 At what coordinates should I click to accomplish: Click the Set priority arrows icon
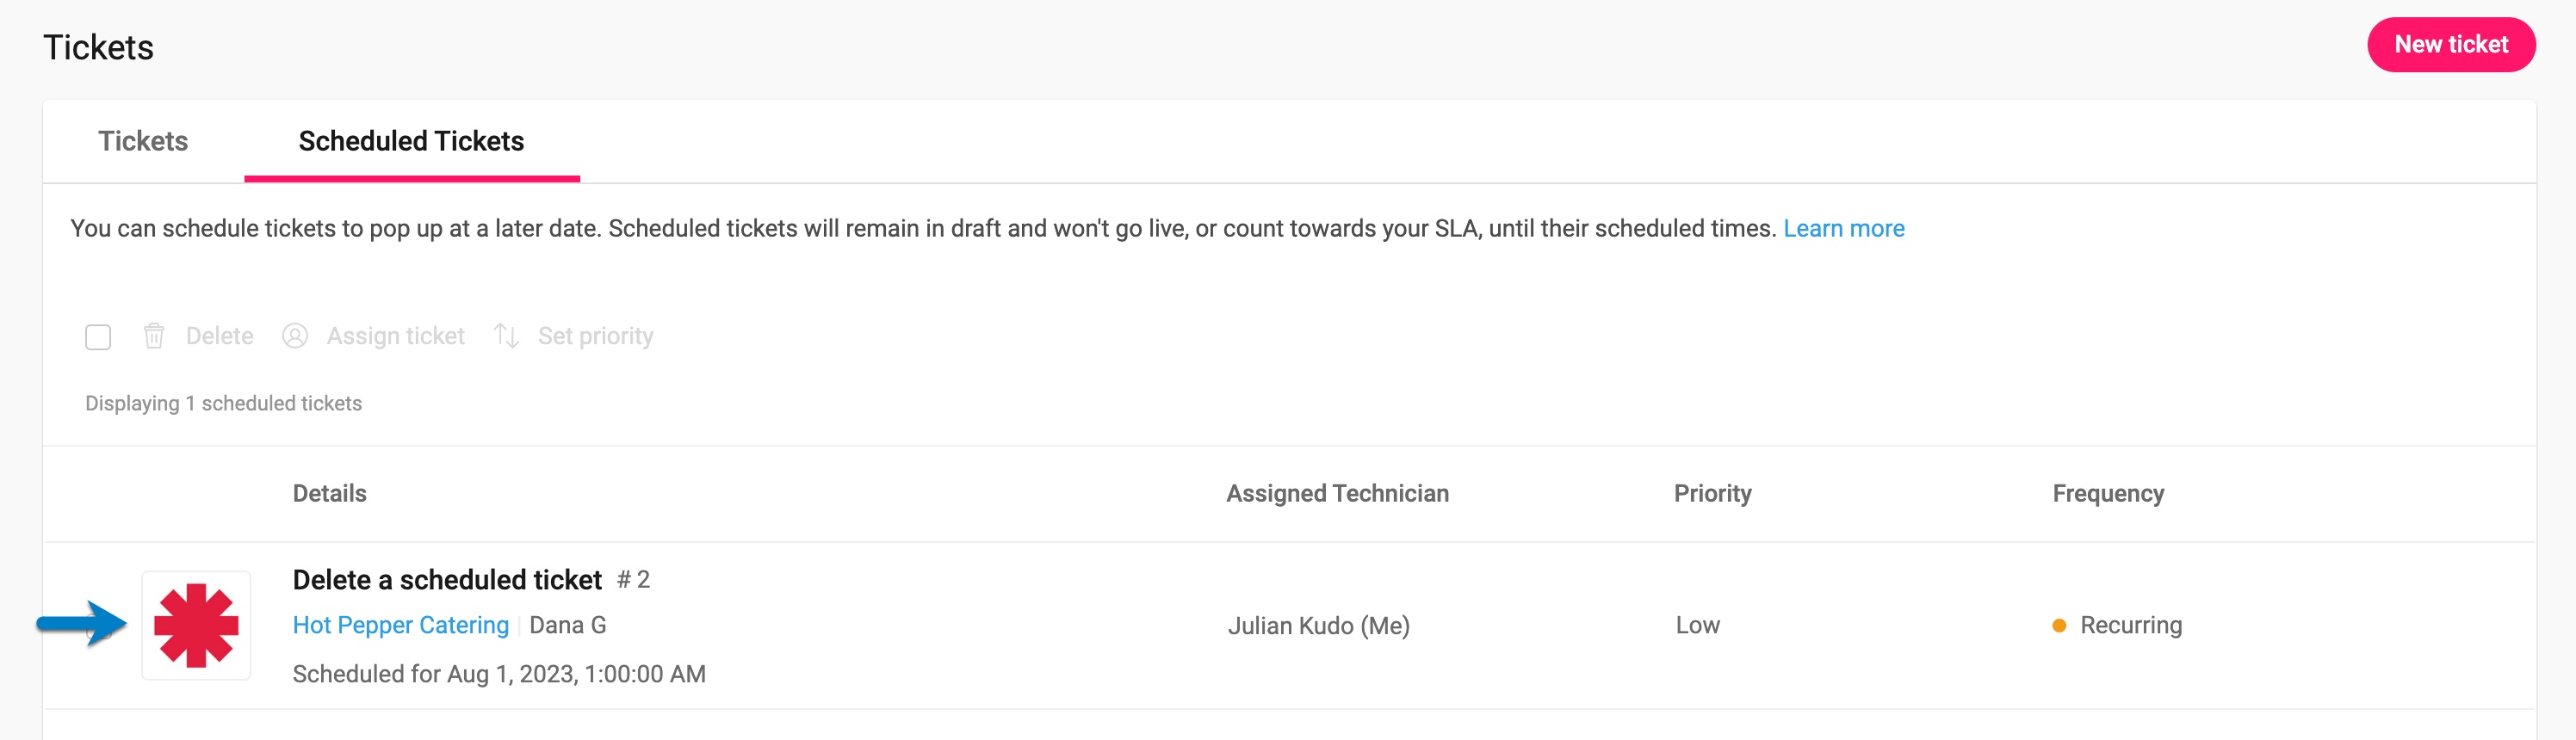[506, 336]
